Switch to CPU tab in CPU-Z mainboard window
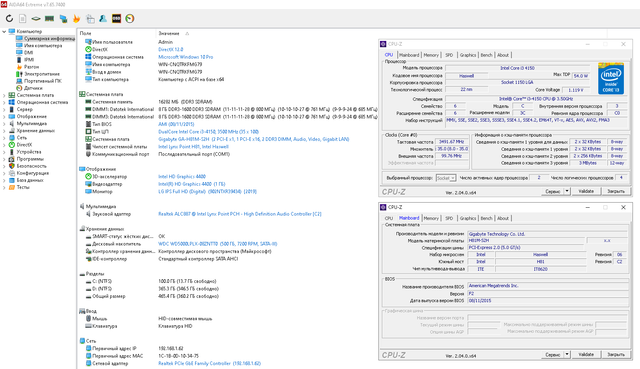Screen dimensions: 640x369 [389, 218]
